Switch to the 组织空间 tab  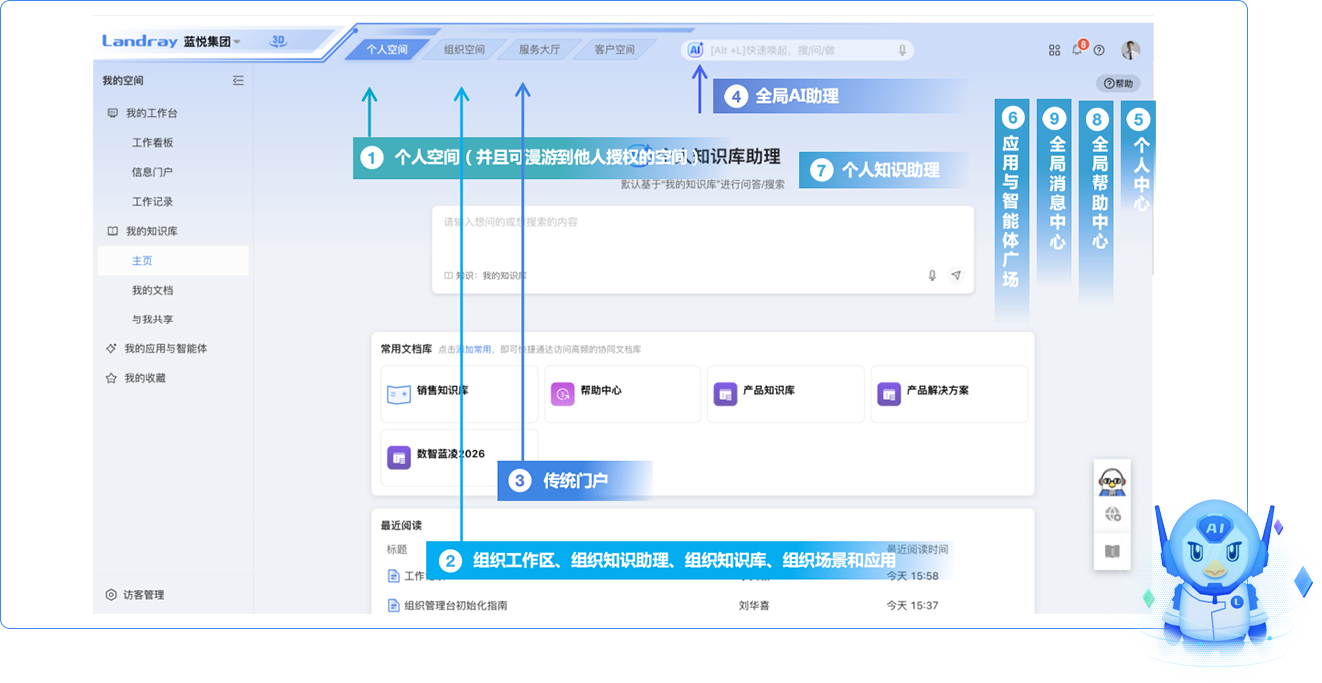coord(464,49)
